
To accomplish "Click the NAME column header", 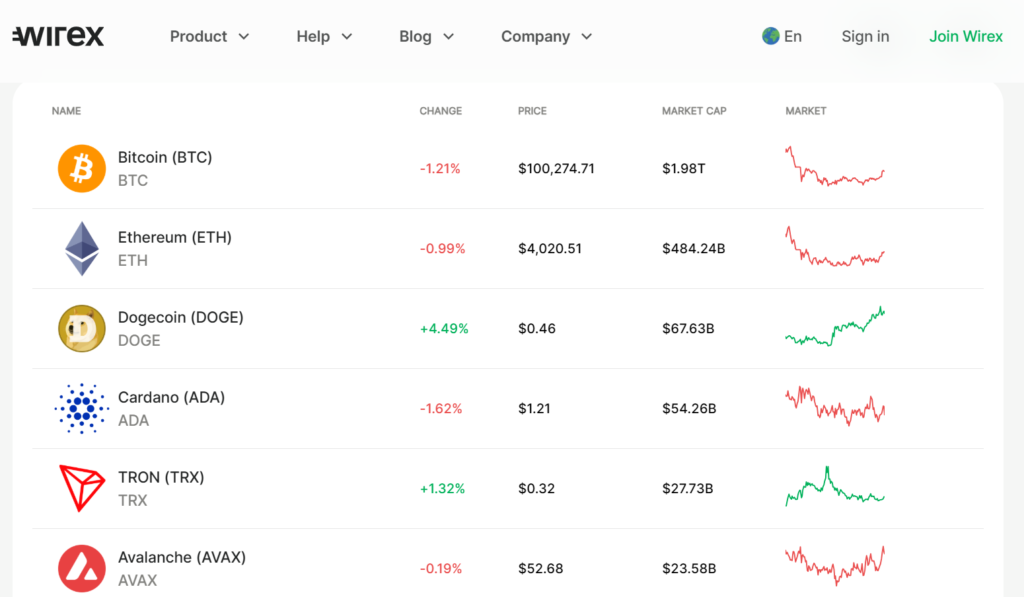I will pyautogui.click(x=67, y=111).
